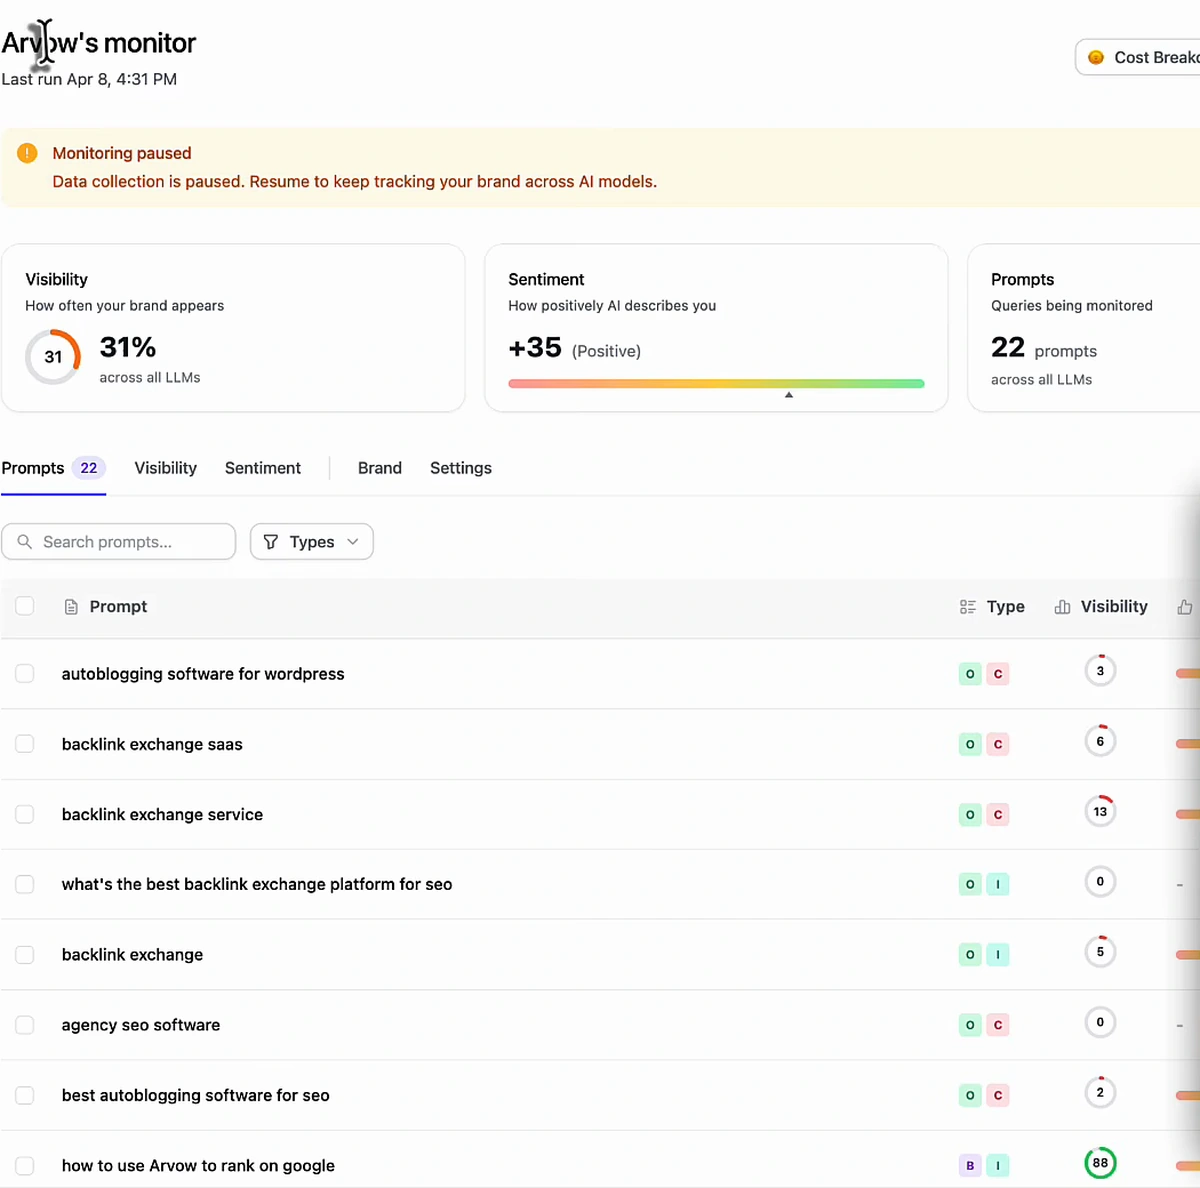Click the Prompts 22 prompts summary card

(1084, 328)
